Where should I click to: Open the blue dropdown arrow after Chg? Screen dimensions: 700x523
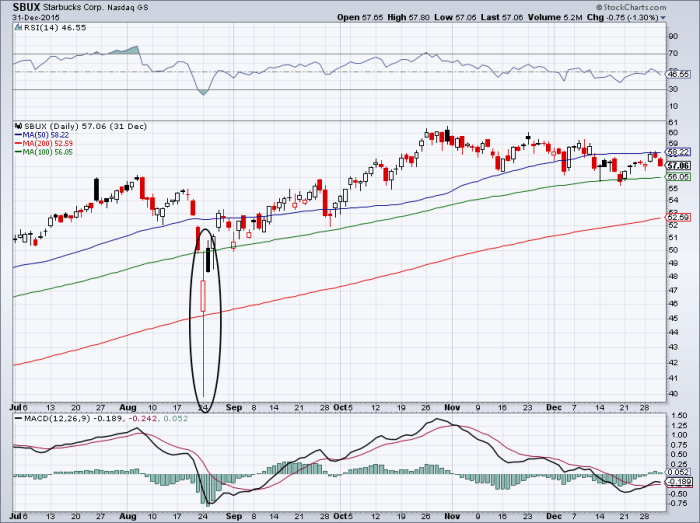663,18
